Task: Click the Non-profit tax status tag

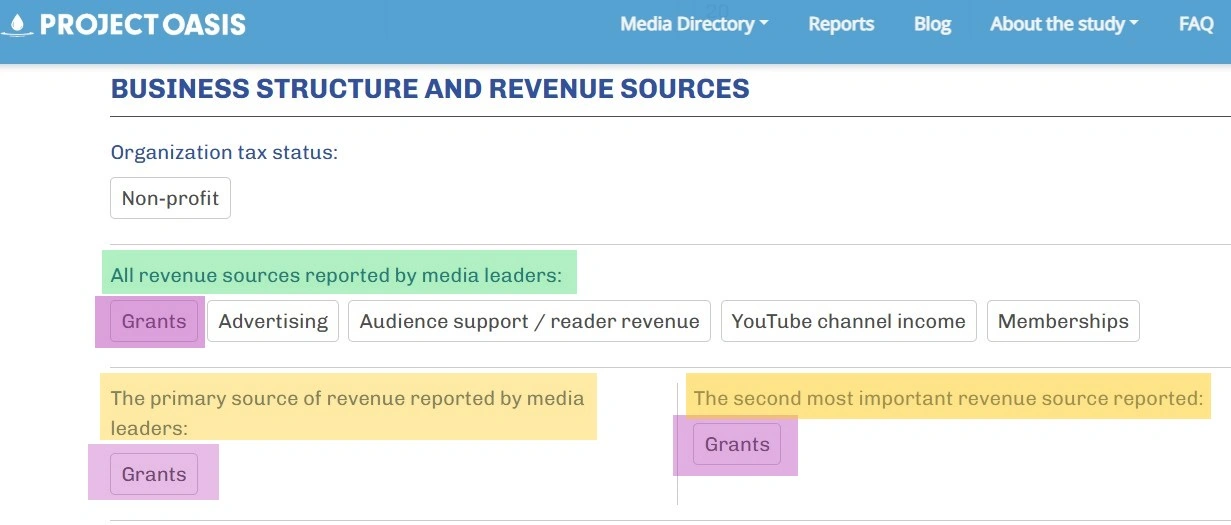Action: click(x=170, y=198)
